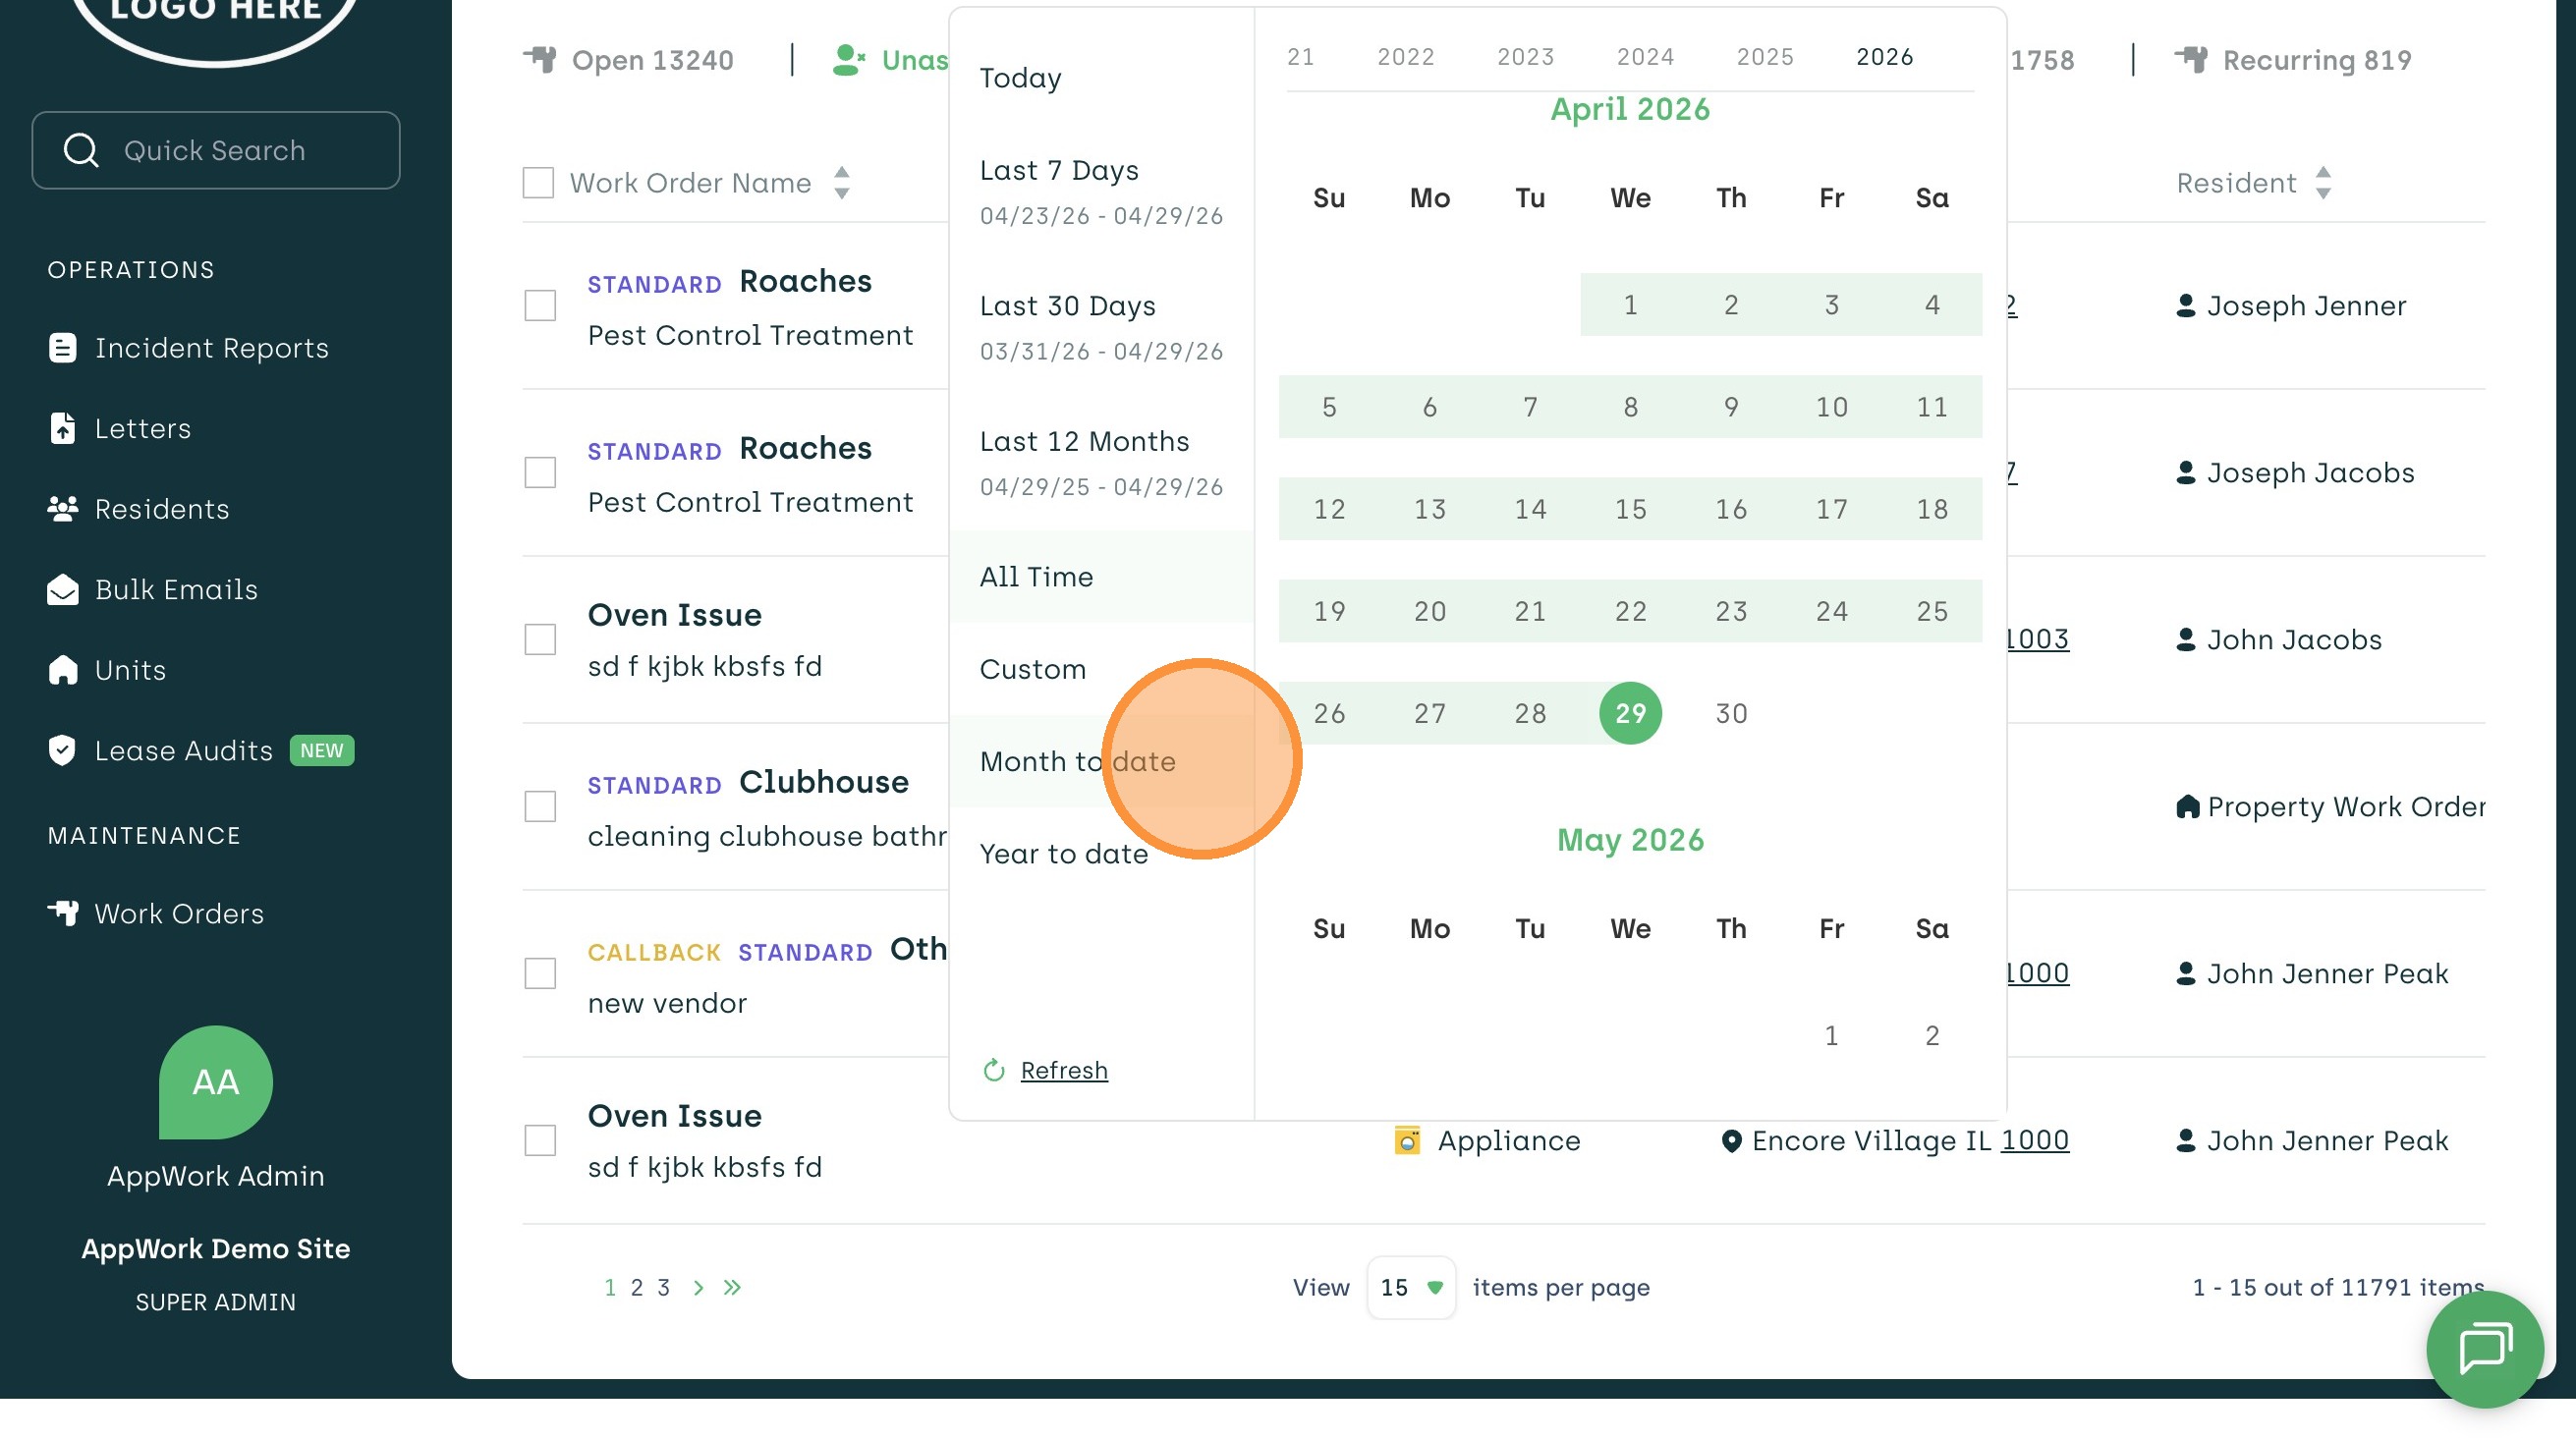The image size is (2576, 1440).
Task: Click the Work Orders drill icon
Action: point(62,913)
